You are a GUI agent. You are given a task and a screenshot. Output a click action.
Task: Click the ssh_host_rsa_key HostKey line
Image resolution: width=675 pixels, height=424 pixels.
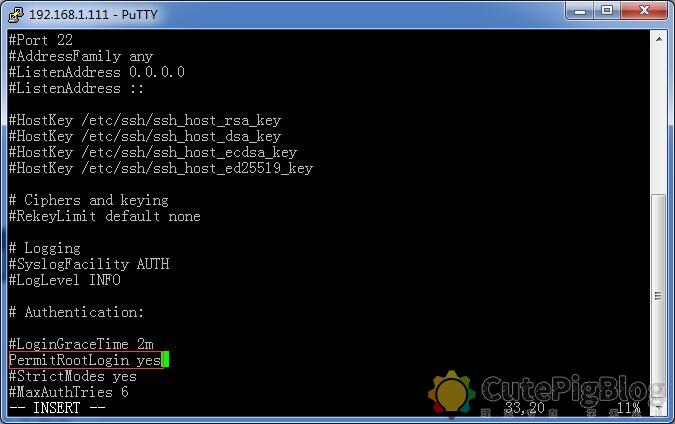pyautogui.click(x=145, y=120)
